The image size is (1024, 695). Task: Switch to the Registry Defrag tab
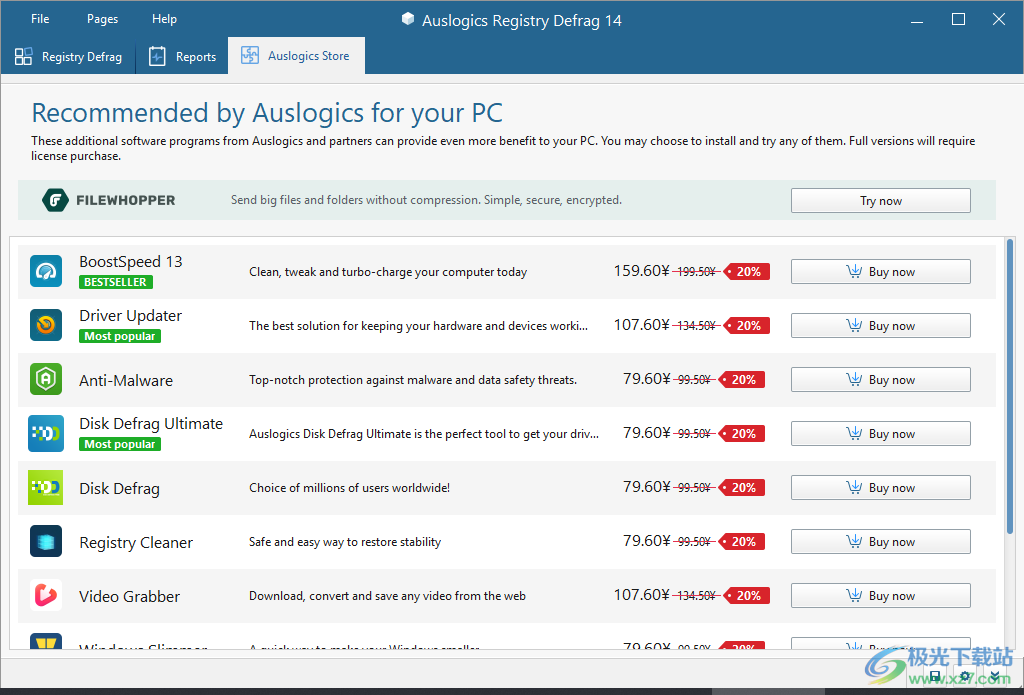pyautogui.click(x=68, y=57)
